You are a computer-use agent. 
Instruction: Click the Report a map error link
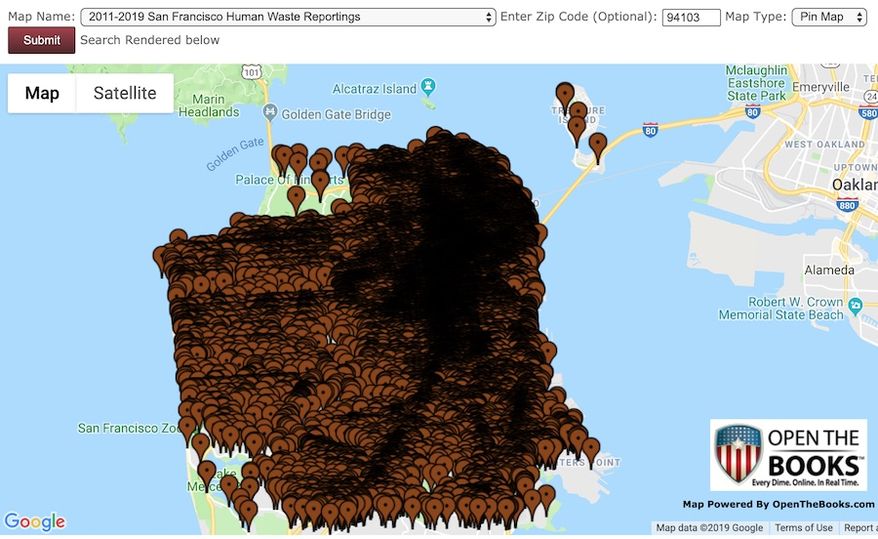click(859, 528)
